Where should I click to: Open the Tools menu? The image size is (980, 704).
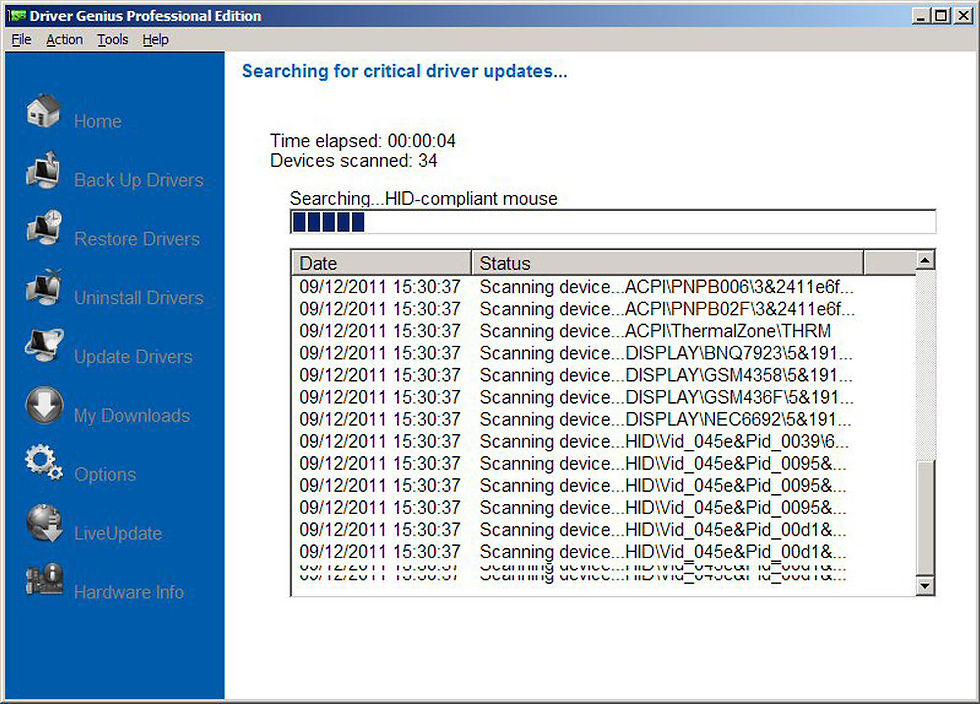click(112, 39)
